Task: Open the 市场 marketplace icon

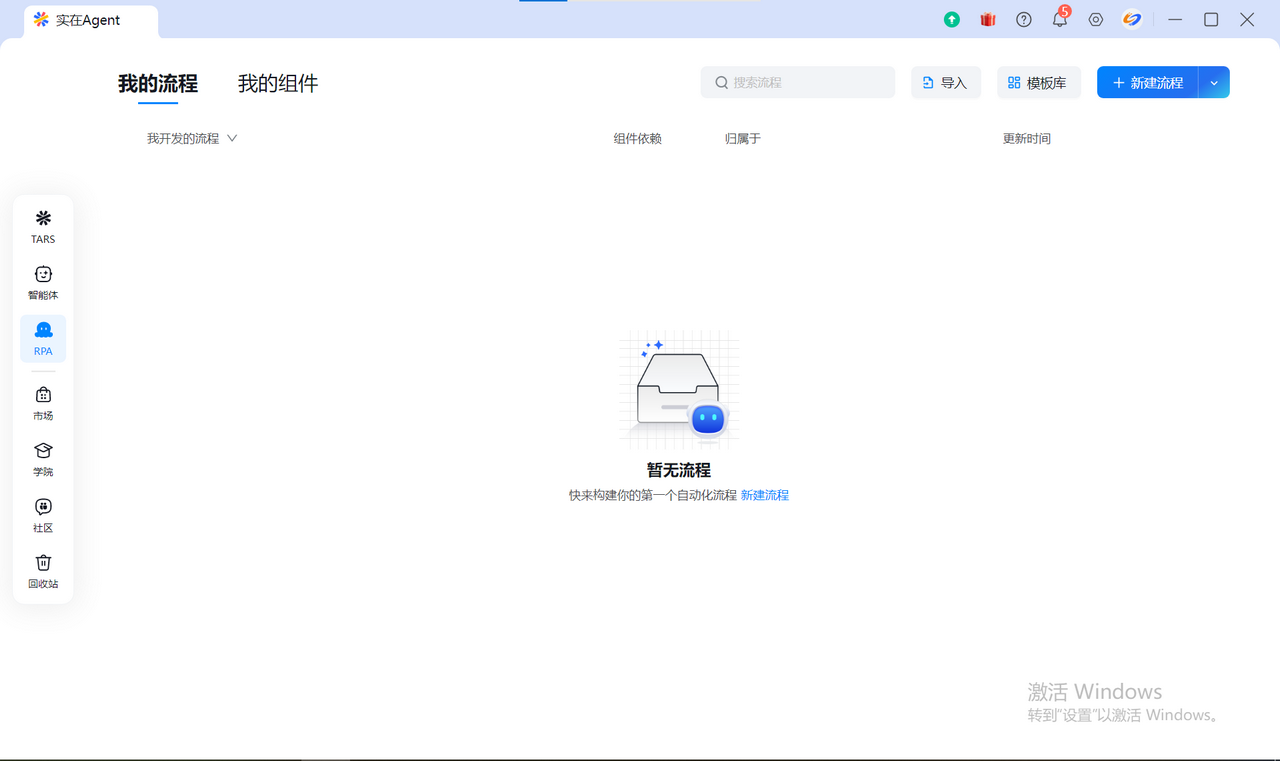Action: coord(43,403)
